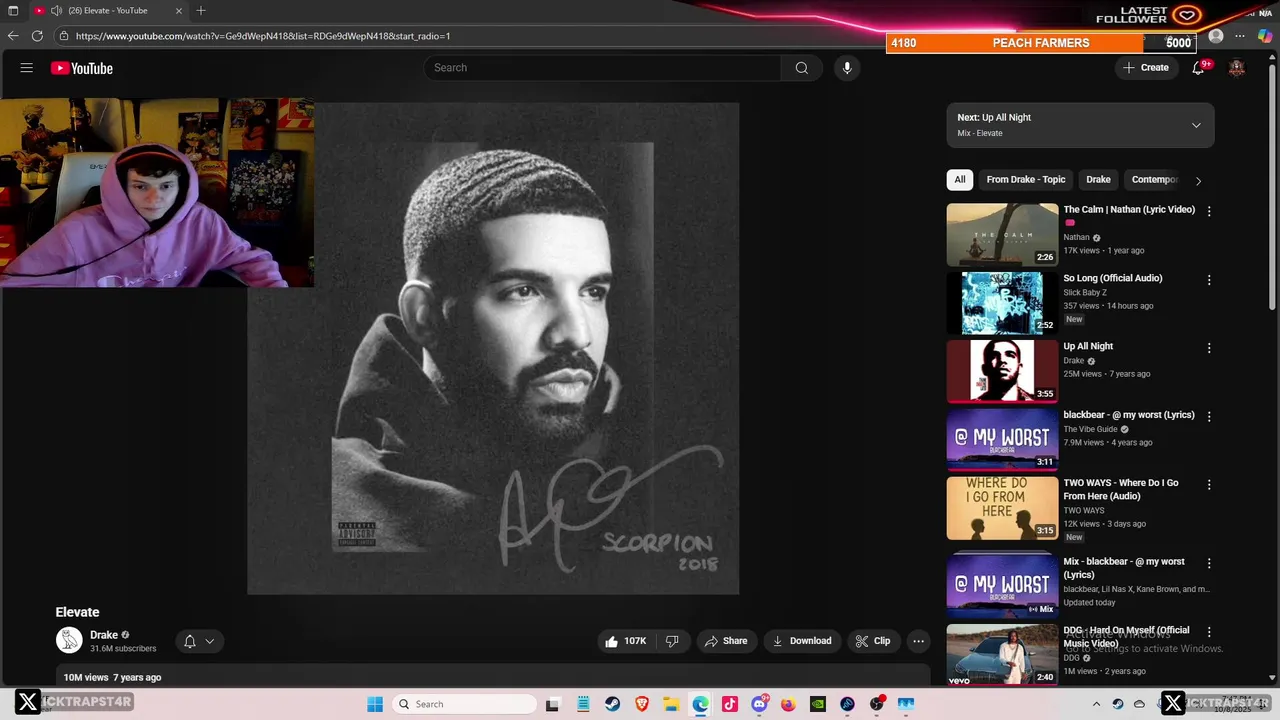Screen dimensions: 1280x720
Task: Open the DDG Hard On Myself thumbnail
Action: [1002, 654]
